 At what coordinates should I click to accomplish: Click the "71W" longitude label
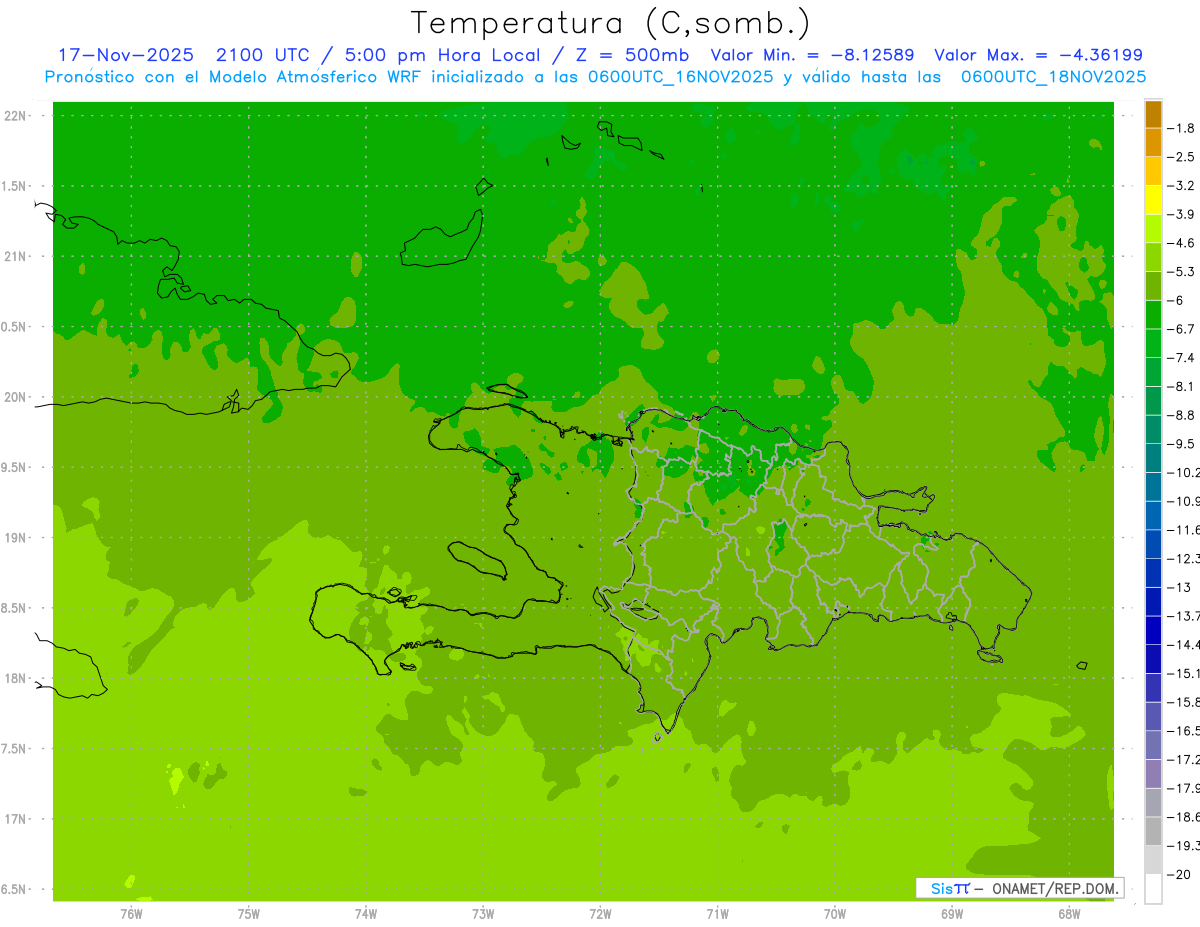(x=717, y=914)
